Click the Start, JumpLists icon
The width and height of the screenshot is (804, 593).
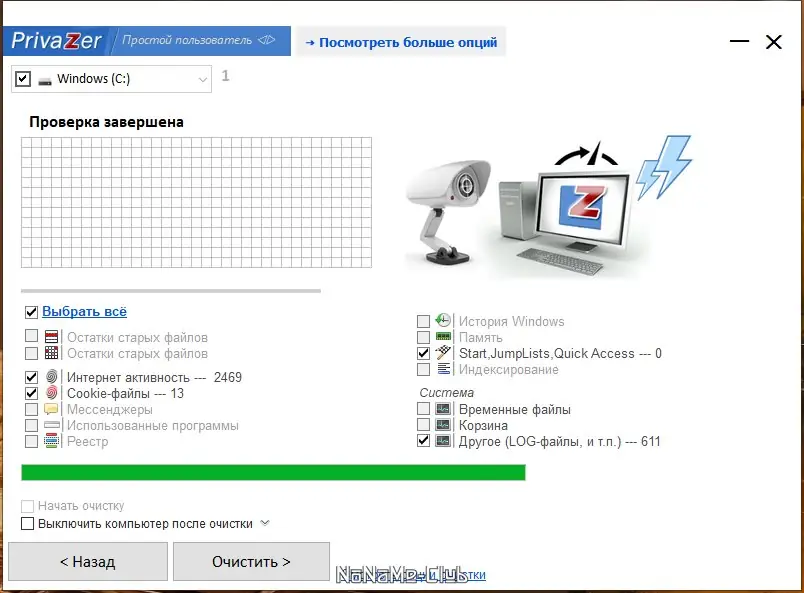(443, 353)
